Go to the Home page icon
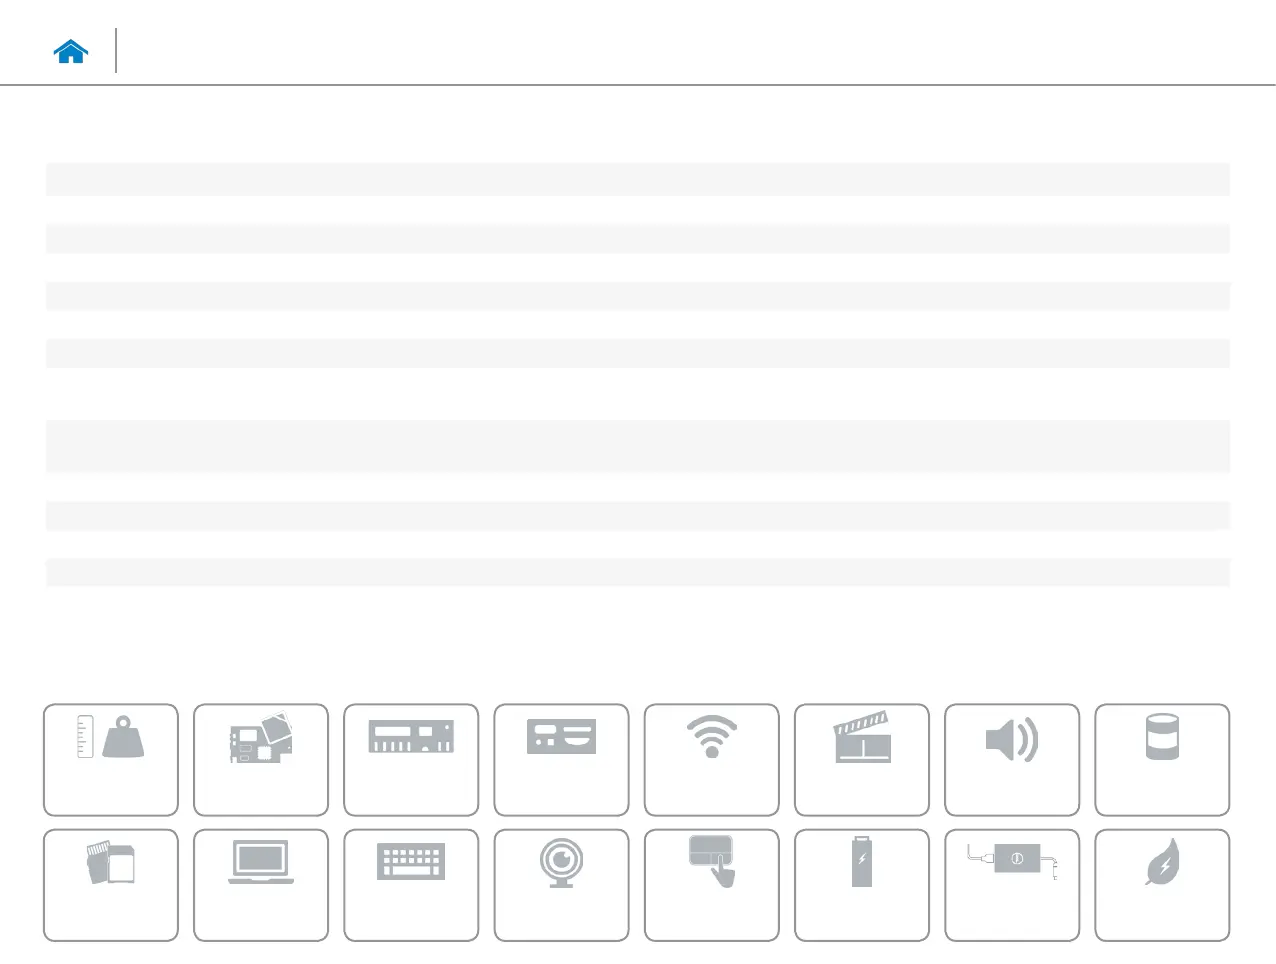 point(71,52)
